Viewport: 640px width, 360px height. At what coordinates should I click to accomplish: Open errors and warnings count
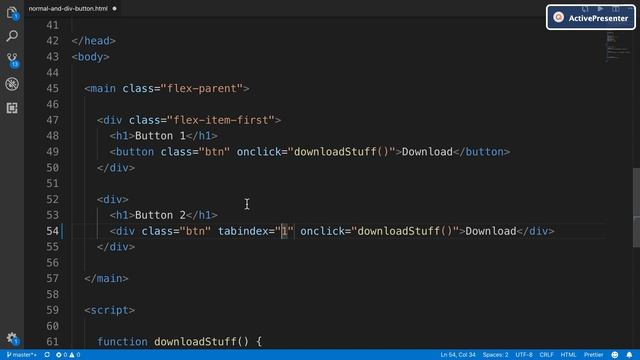(68, 355)
